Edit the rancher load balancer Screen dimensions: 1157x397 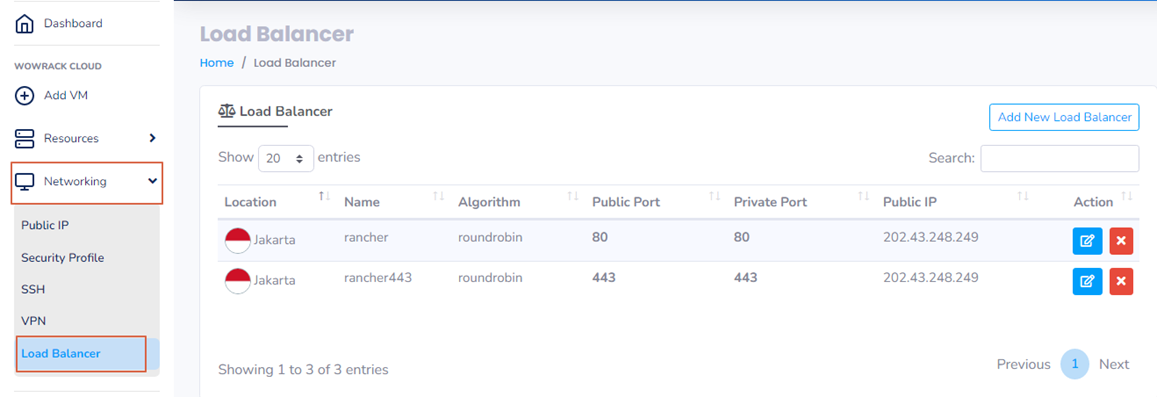[x=1087, y=241]
